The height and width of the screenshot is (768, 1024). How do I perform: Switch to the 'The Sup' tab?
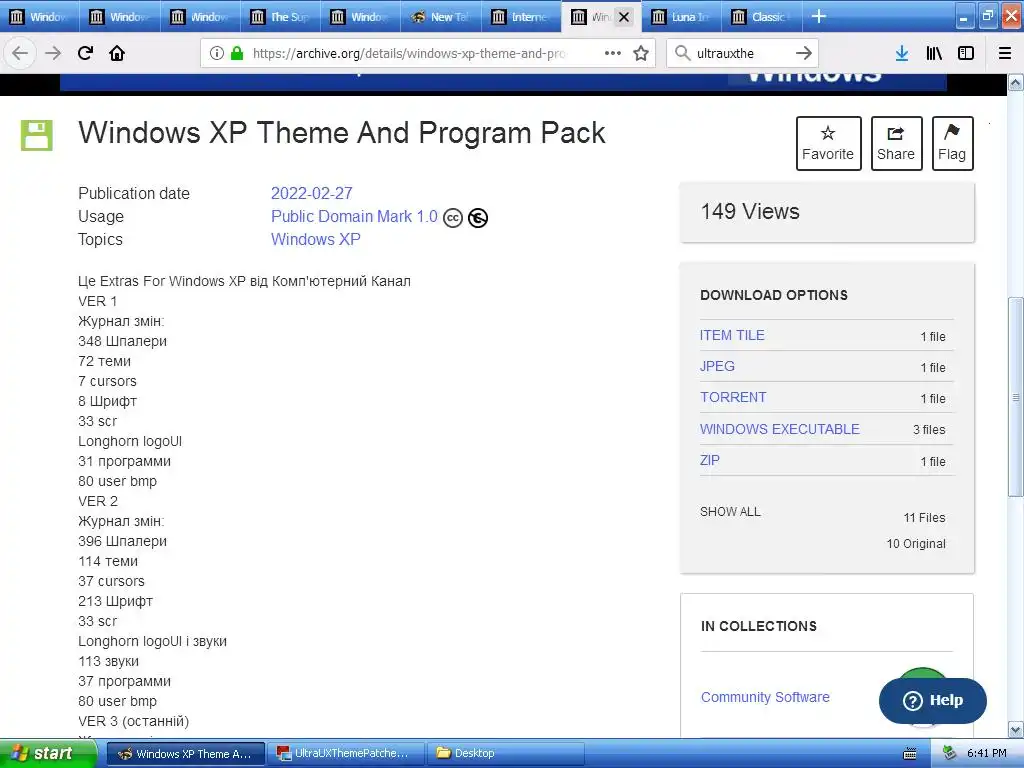281,17
